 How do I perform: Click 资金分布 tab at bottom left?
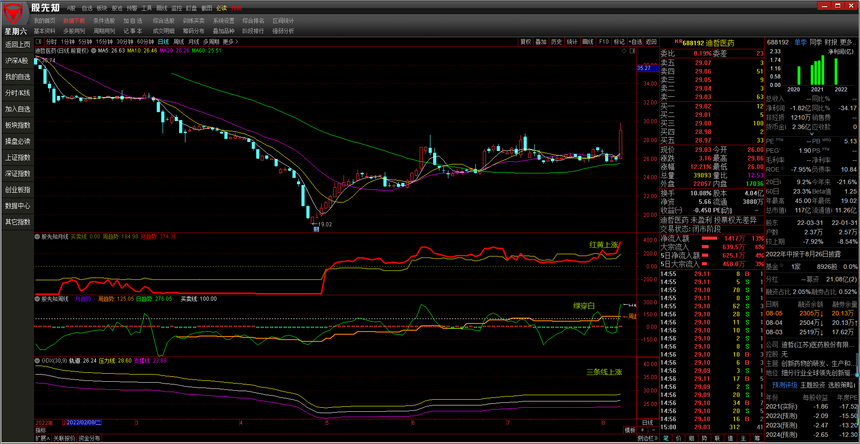pos(89,439)
